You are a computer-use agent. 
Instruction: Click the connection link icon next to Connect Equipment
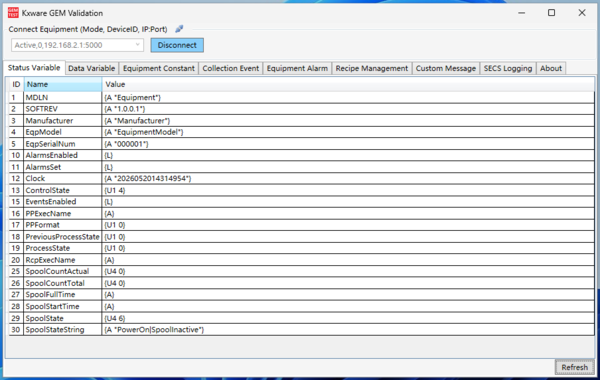click(x=179, y=29)
